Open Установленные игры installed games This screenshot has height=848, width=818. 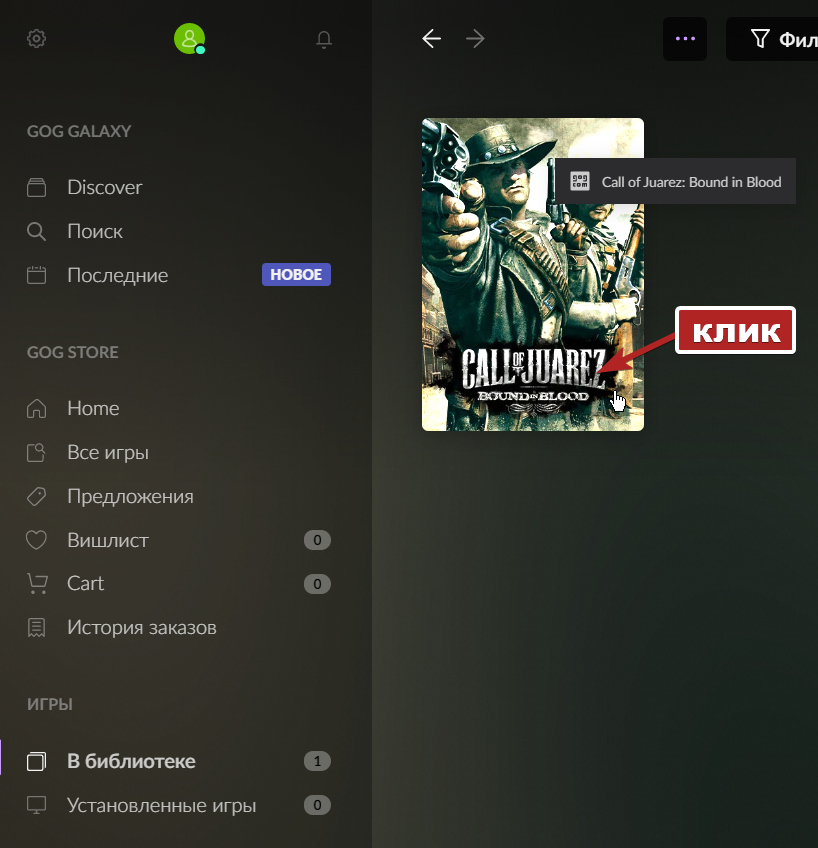tap(161, 805)
